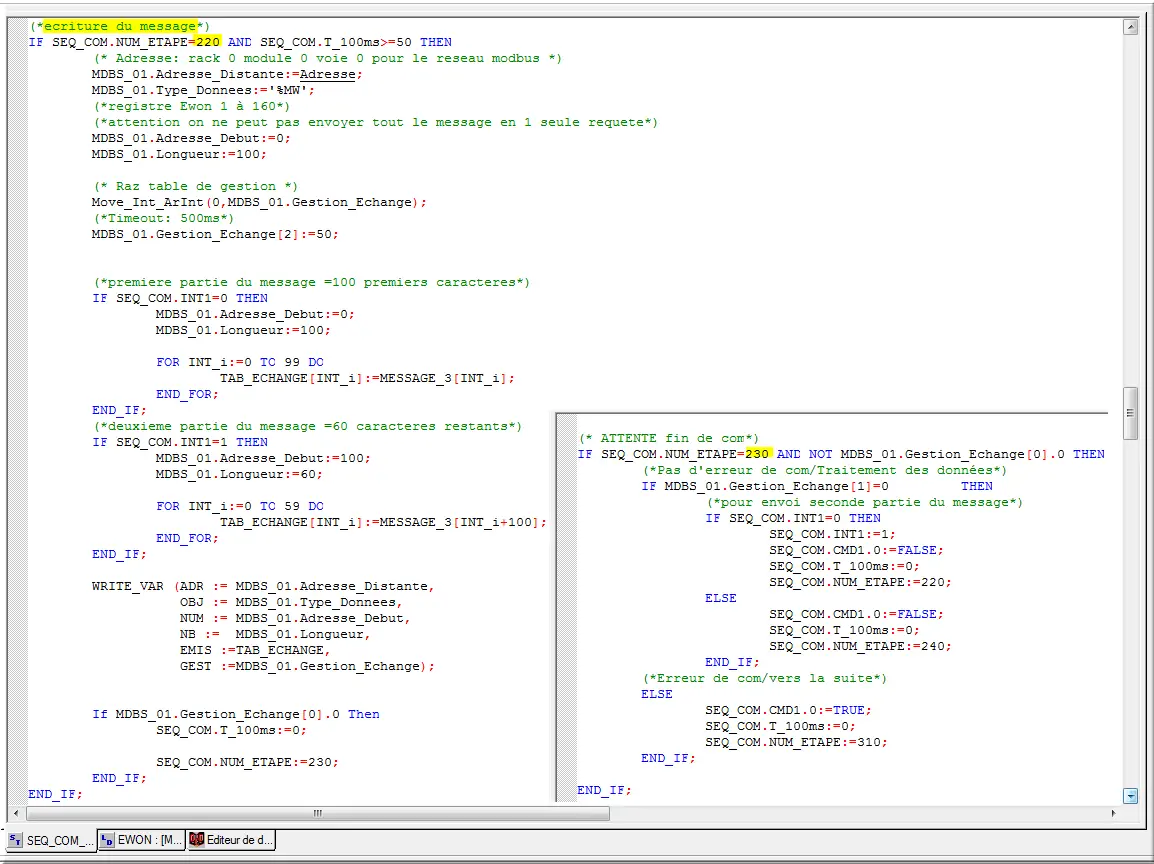Click the line "TAB_ECHANGE[INT_i]:=MESSAGE_3[INT_i];"
This screenshot has height=864, width=1154.
[367, 378]
